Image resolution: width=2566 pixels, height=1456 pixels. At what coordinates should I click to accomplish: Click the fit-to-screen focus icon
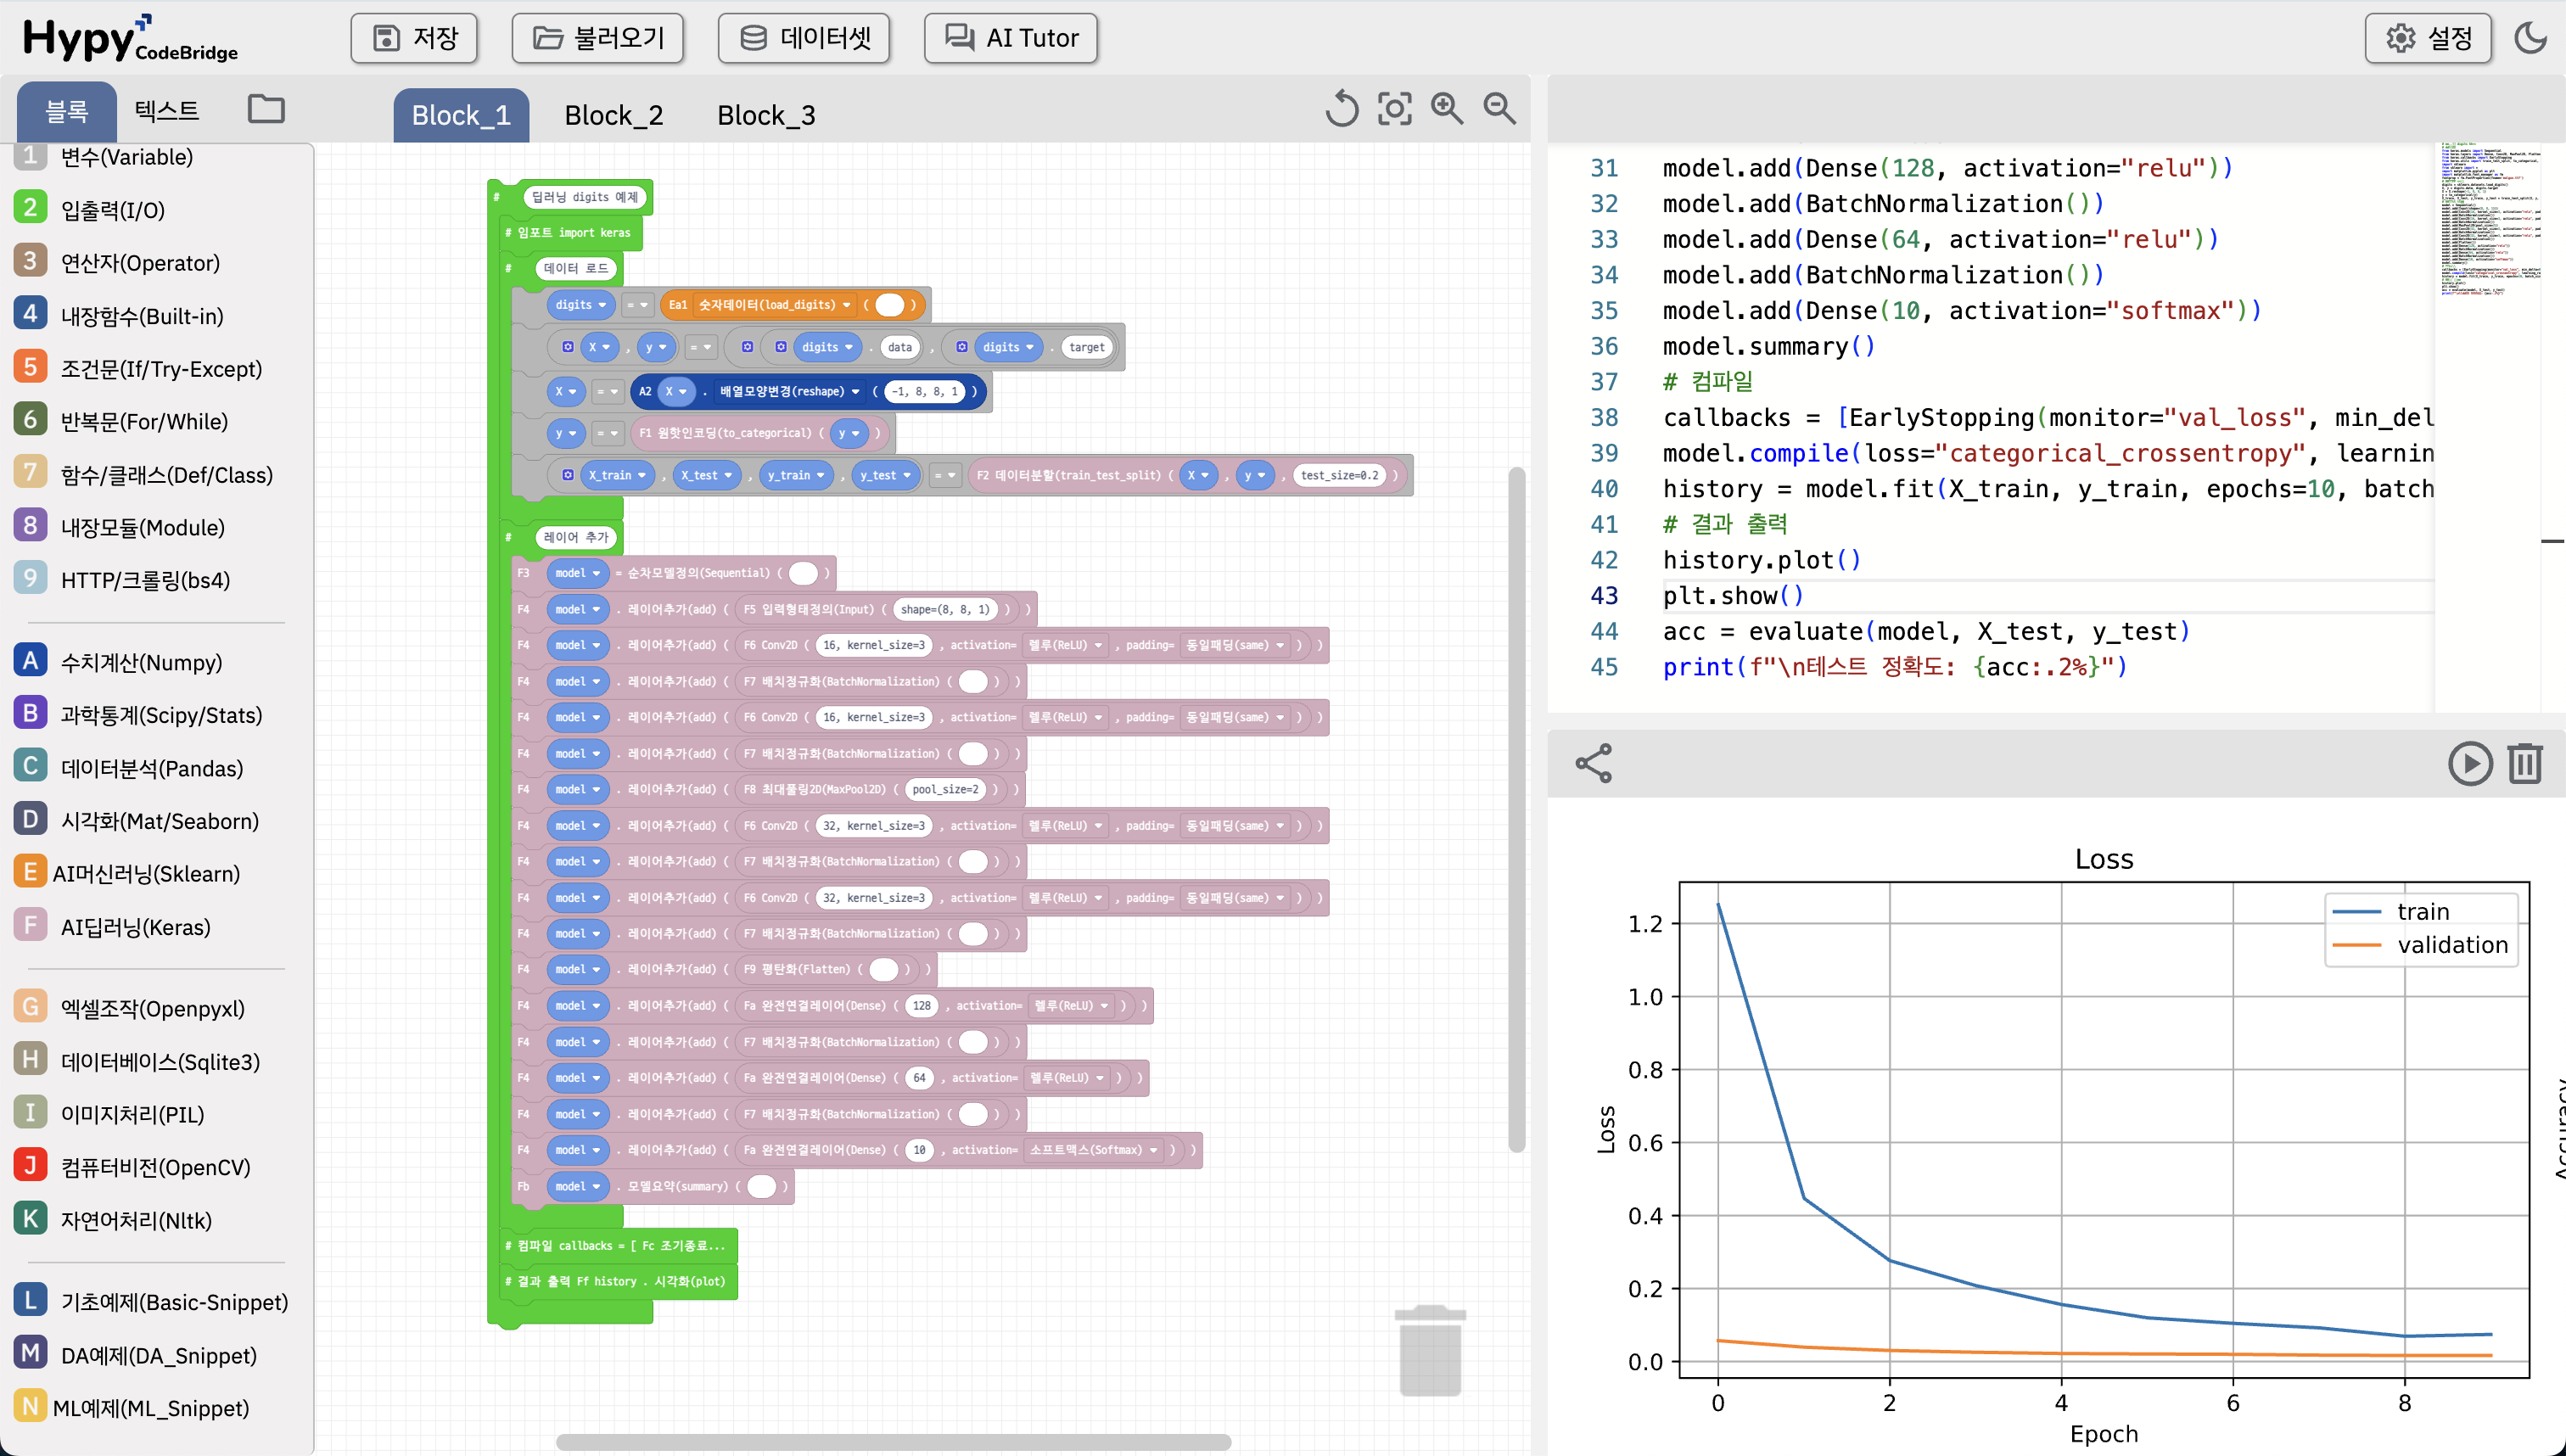1395,108
